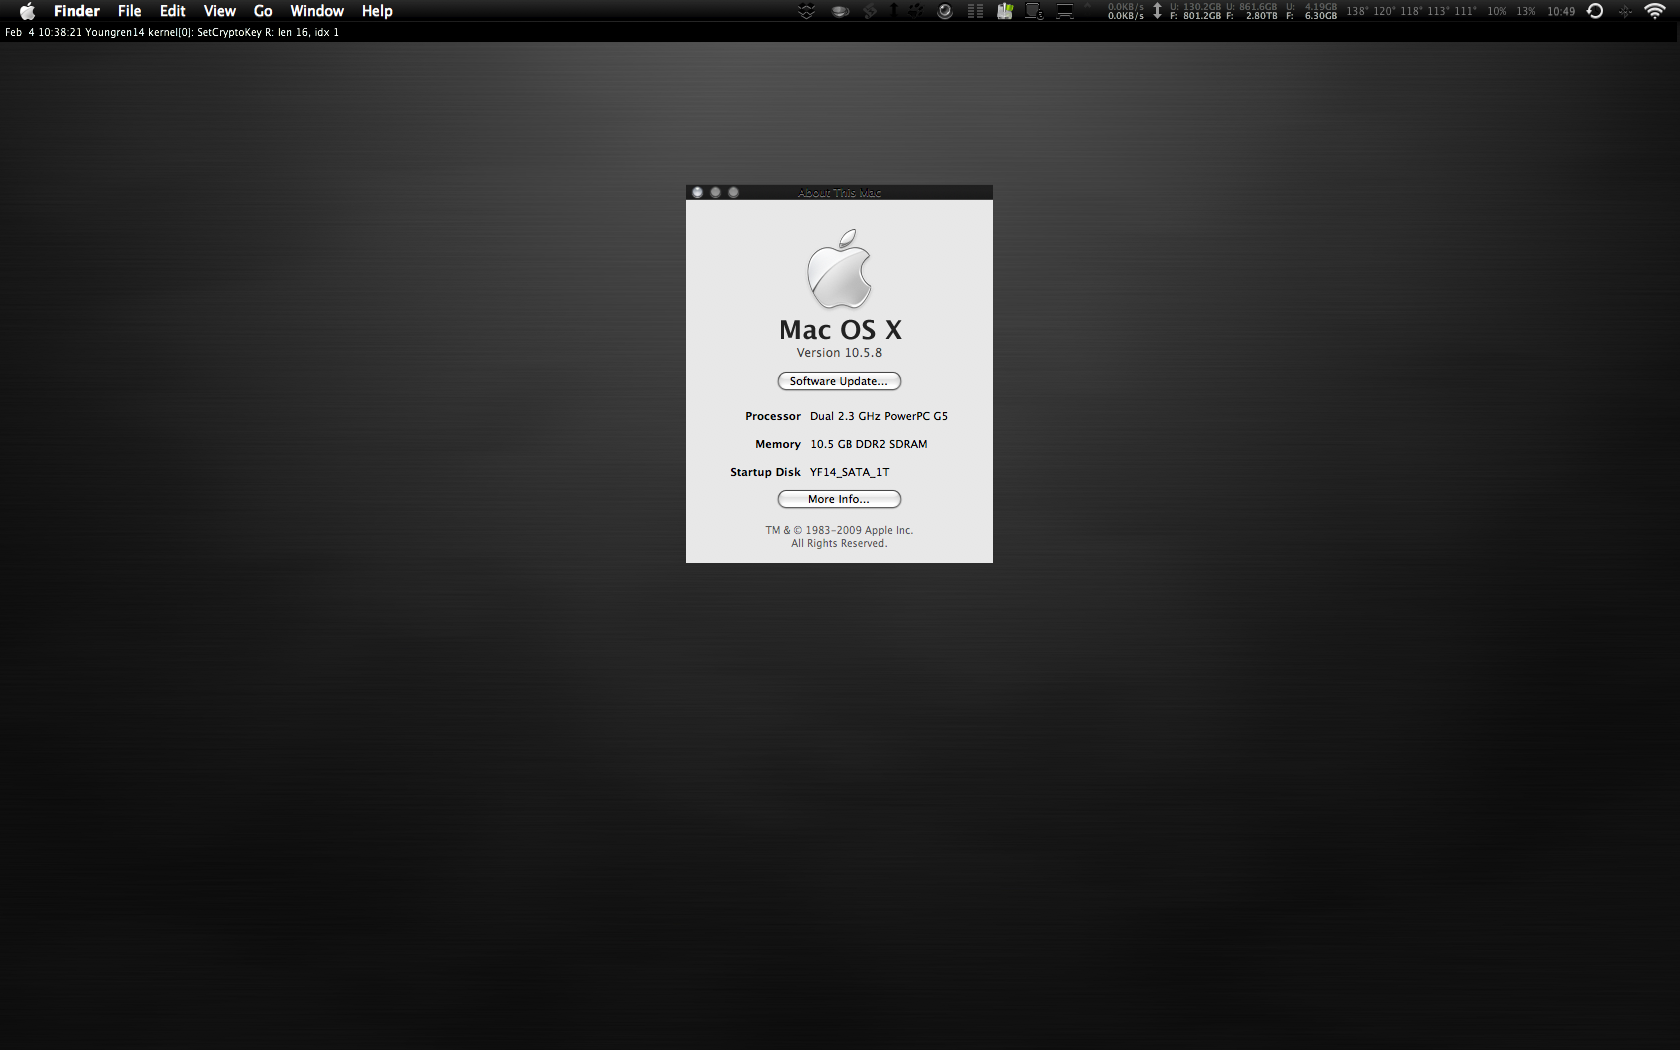
Task: Click the green-and-white documents menu bar icon
Action: pyautogui.click(x=1005, y=11)
